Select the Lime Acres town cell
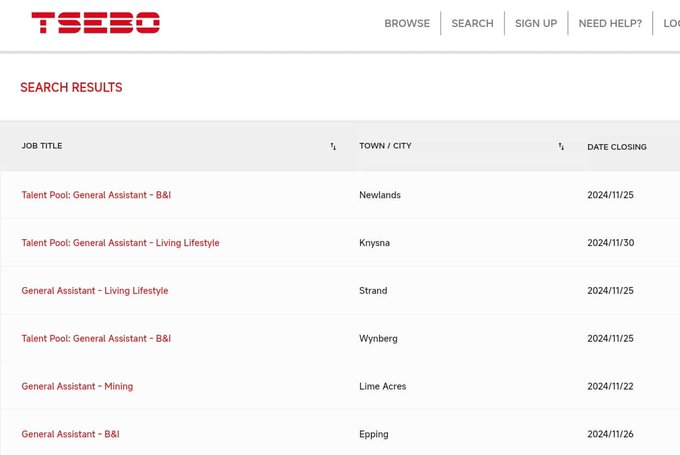Viewport: 680px width, 455px height. [382, 386]
